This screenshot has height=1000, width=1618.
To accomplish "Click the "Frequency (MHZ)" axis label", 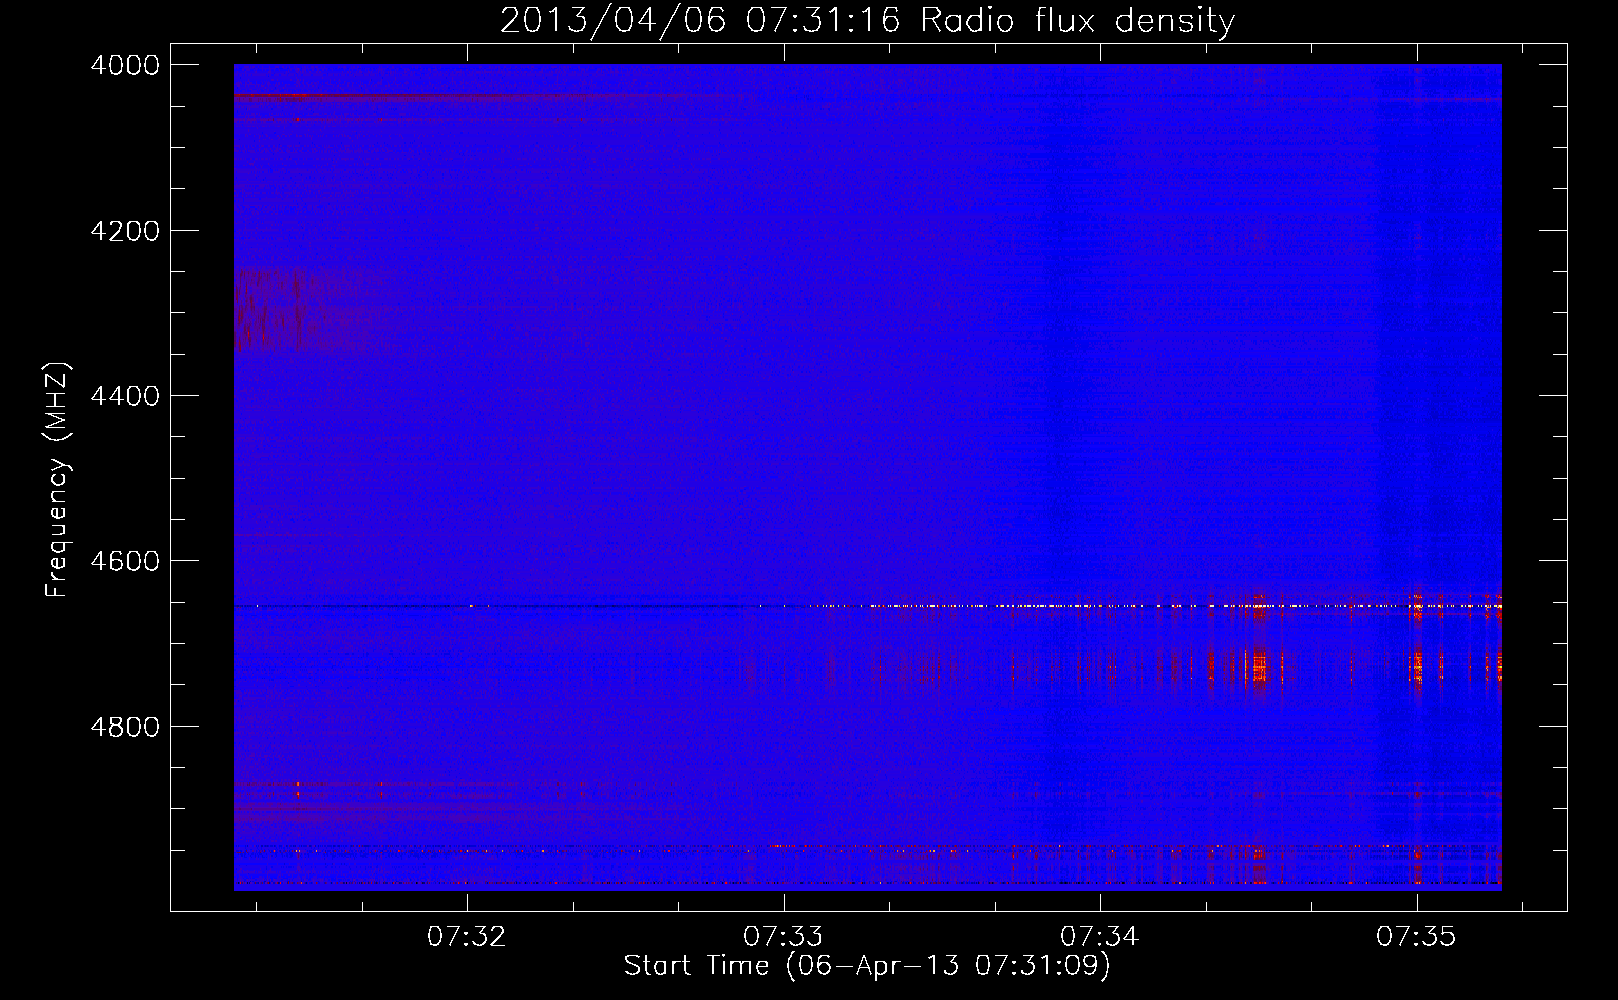I will click(x=58, y=480).
